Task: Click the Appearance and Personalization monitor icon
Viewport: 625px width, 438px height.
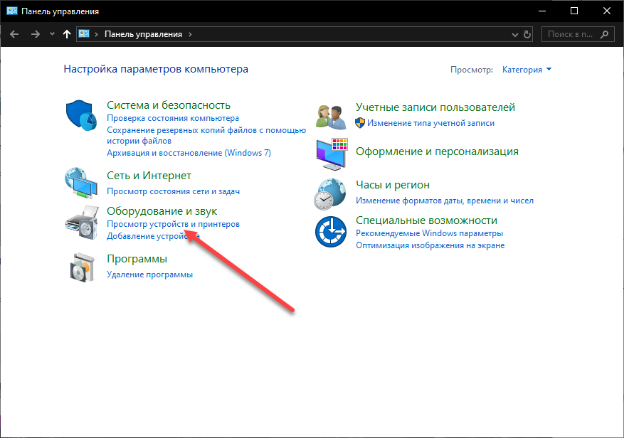Action: pyautogui.click(x=332, y=154)
